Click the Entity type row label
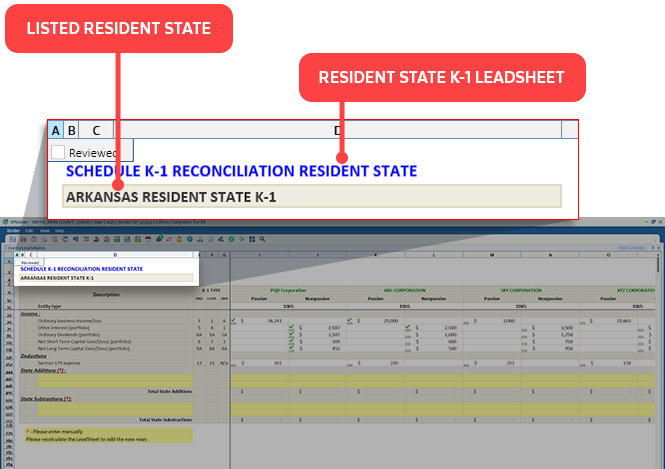 (50, 306)
